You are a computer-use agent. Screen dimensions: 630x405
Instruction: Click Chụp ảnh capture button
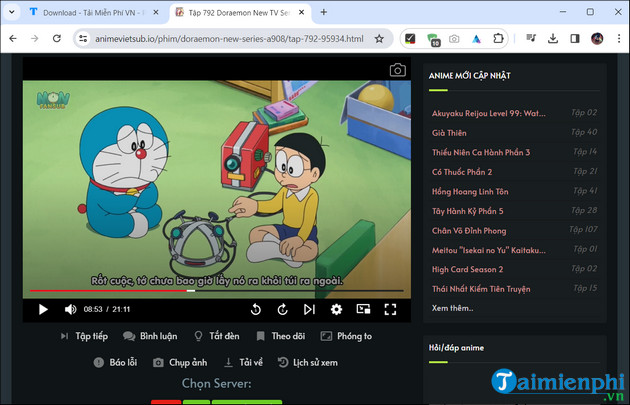180,362
